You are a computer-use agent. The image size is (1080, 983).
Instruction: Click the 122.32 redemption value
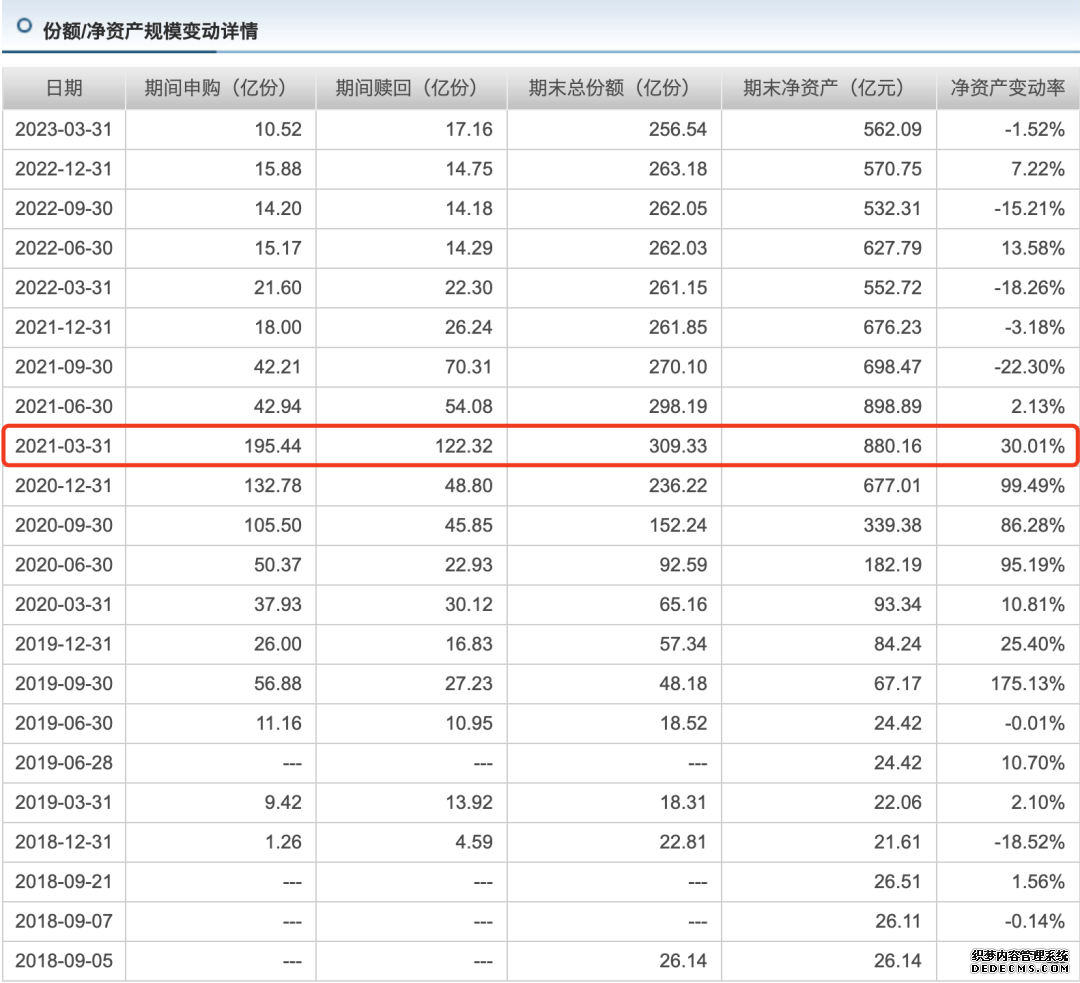click(x=464, y=446)
